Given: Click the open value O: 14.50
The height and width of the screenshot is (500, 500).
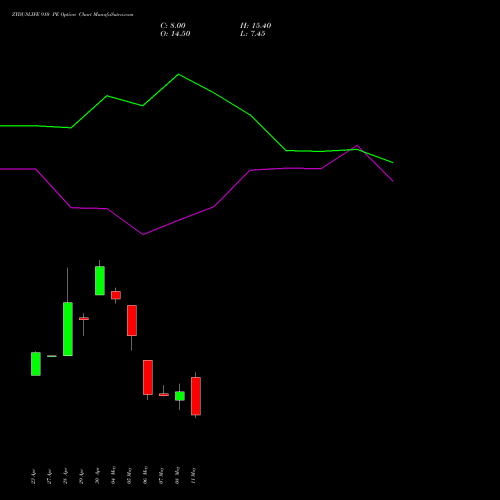Looking at the screenshot, I should [175, 34].
